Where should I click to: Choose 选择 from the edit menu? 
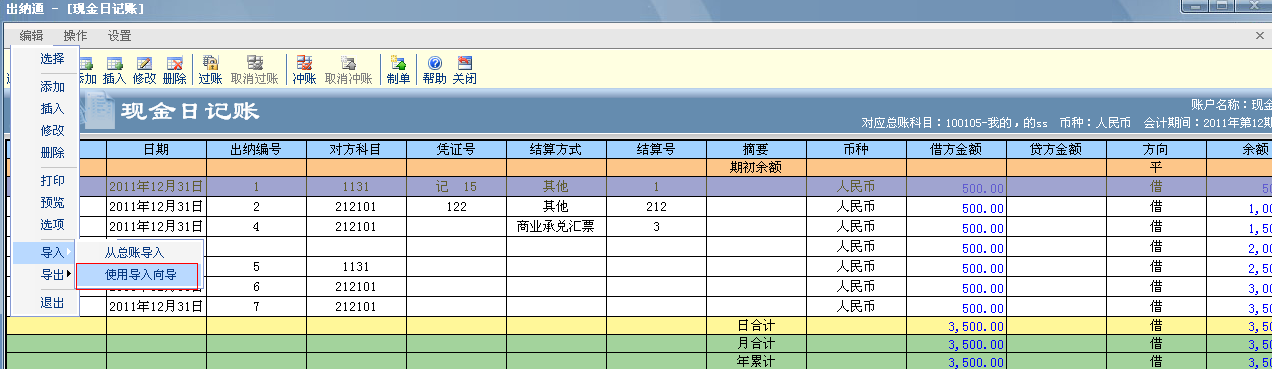point(46,59)
